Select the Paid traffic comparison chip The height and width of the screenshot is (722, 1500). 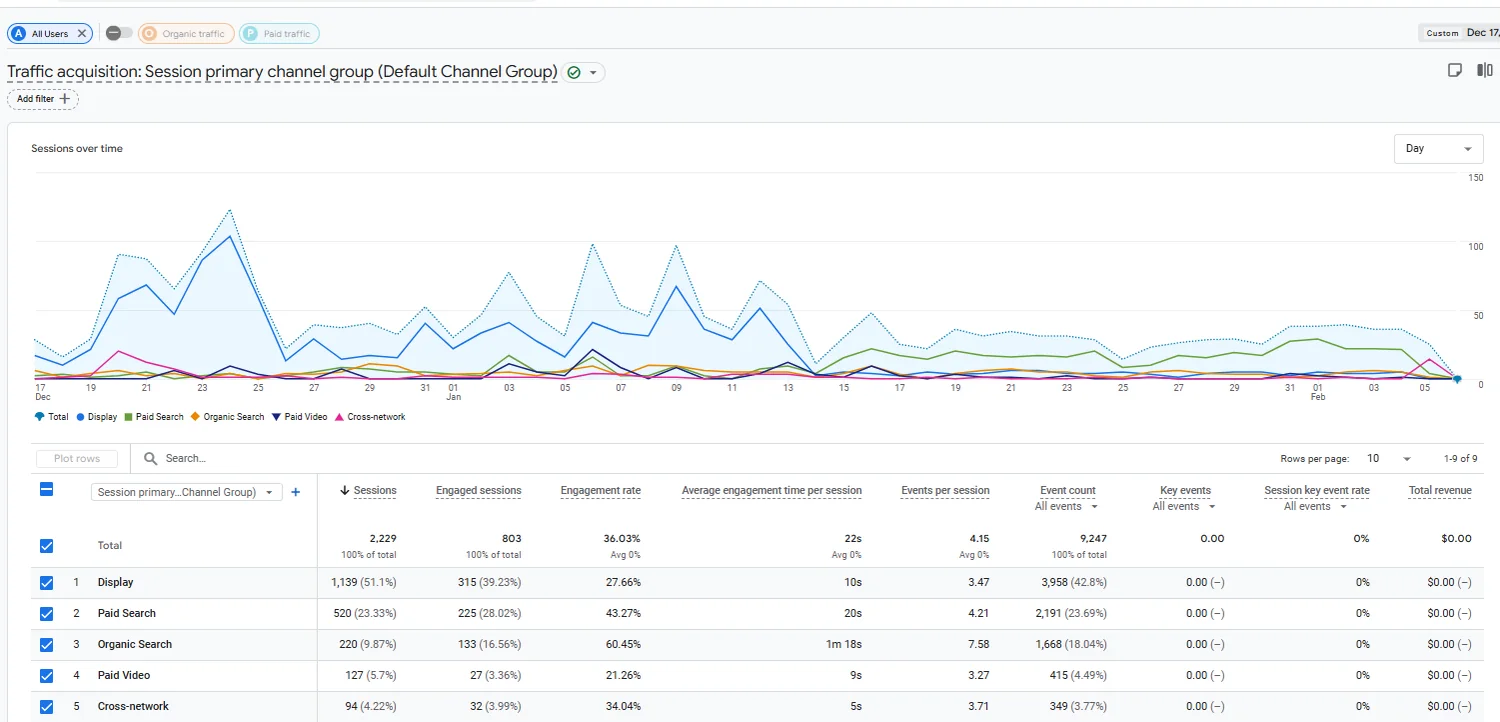[x=279, y=34]
